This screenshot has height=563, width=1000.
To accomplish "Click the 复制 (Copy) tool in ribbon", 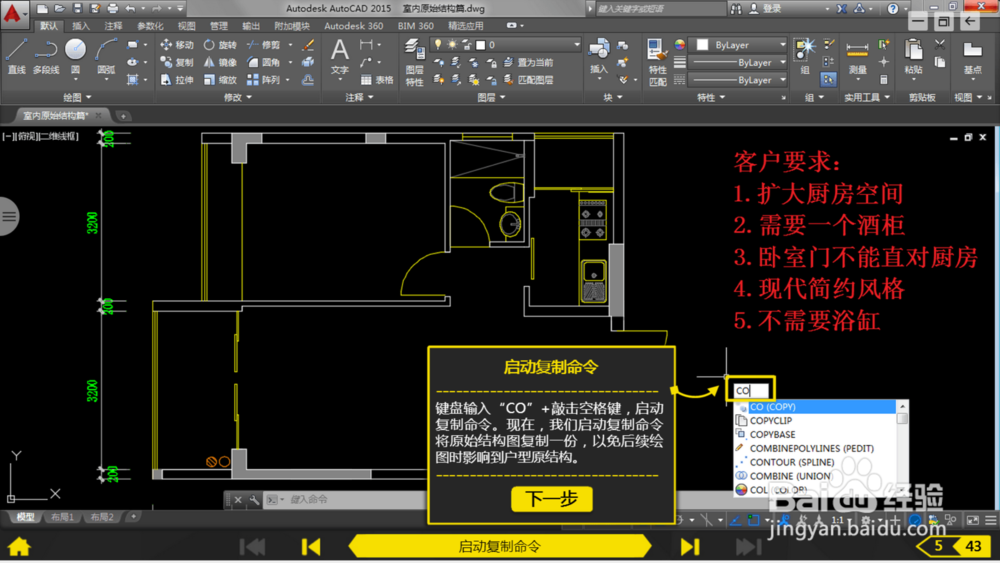I will (177, 62).
